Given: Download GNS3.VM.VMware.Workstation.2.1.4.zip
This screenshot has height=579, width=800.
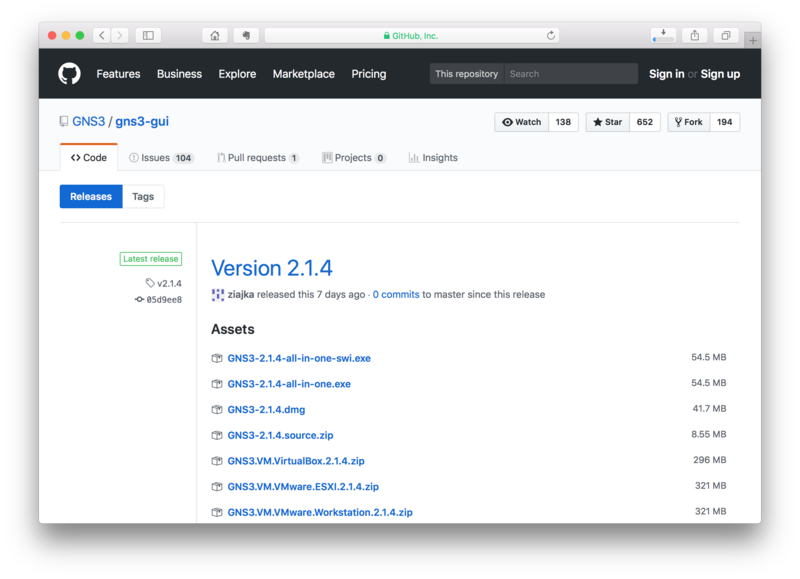Looking at the screenshot, I should (x=320, y=512).
